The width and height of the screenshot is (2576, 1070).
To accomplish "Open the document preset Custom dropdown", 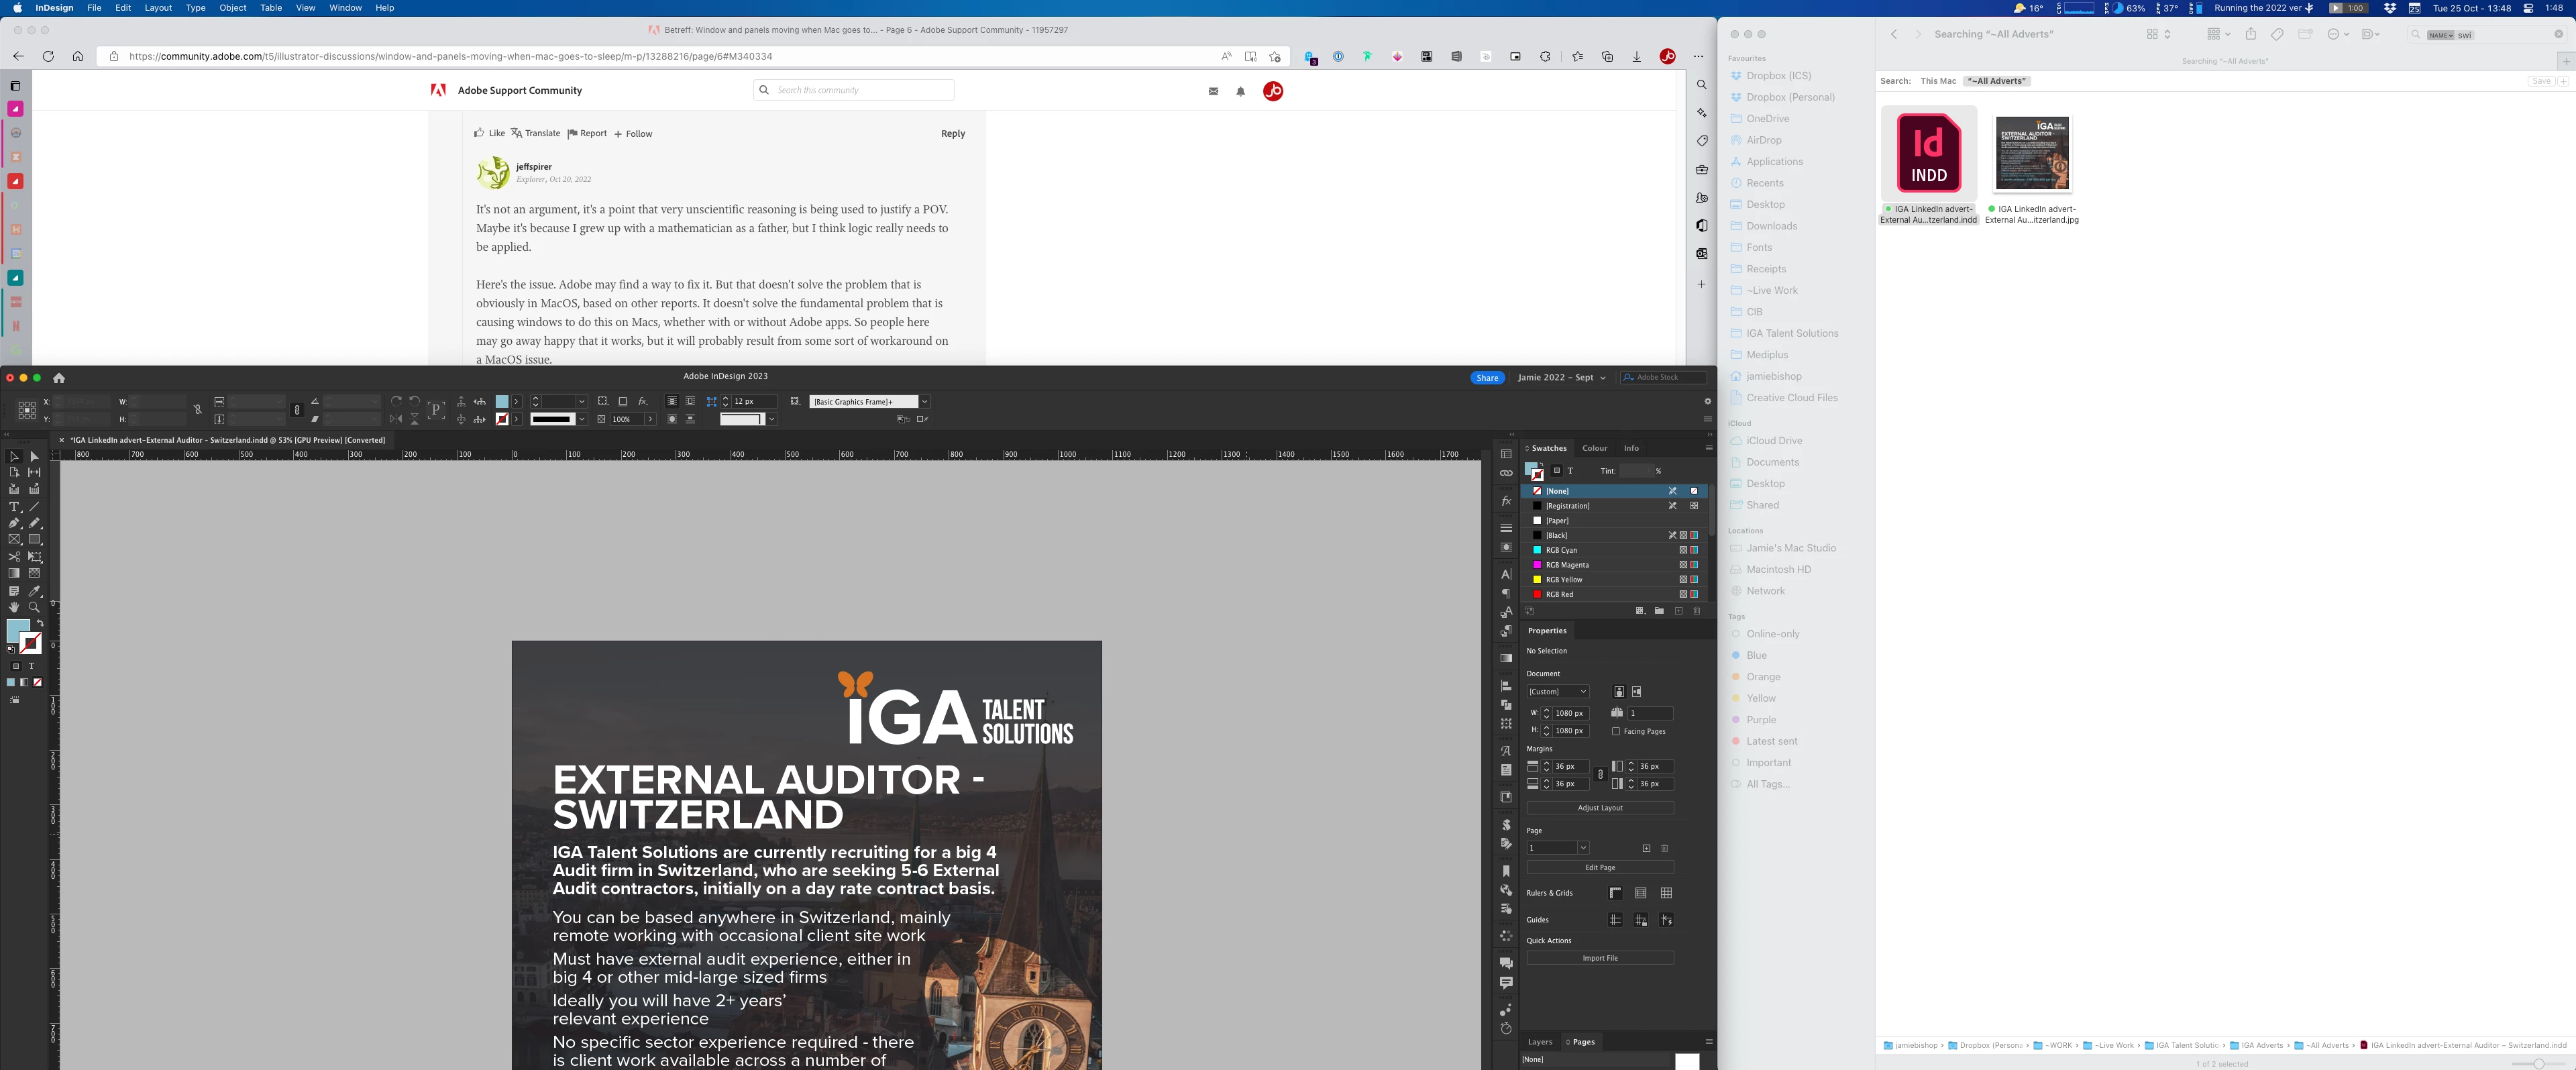I will (1557, 691).
